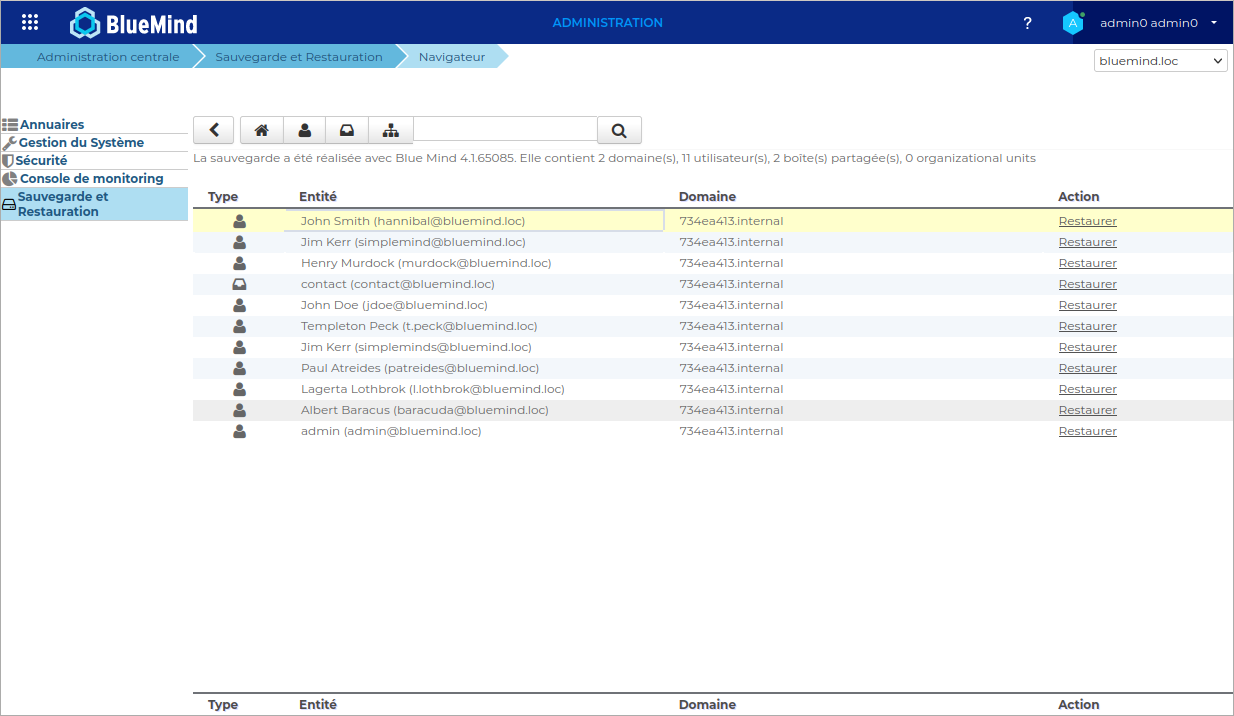Click user type icon for Templeton Peck
The width and height of the screenshot is (1234, 716).
click(x=239, y=326)
